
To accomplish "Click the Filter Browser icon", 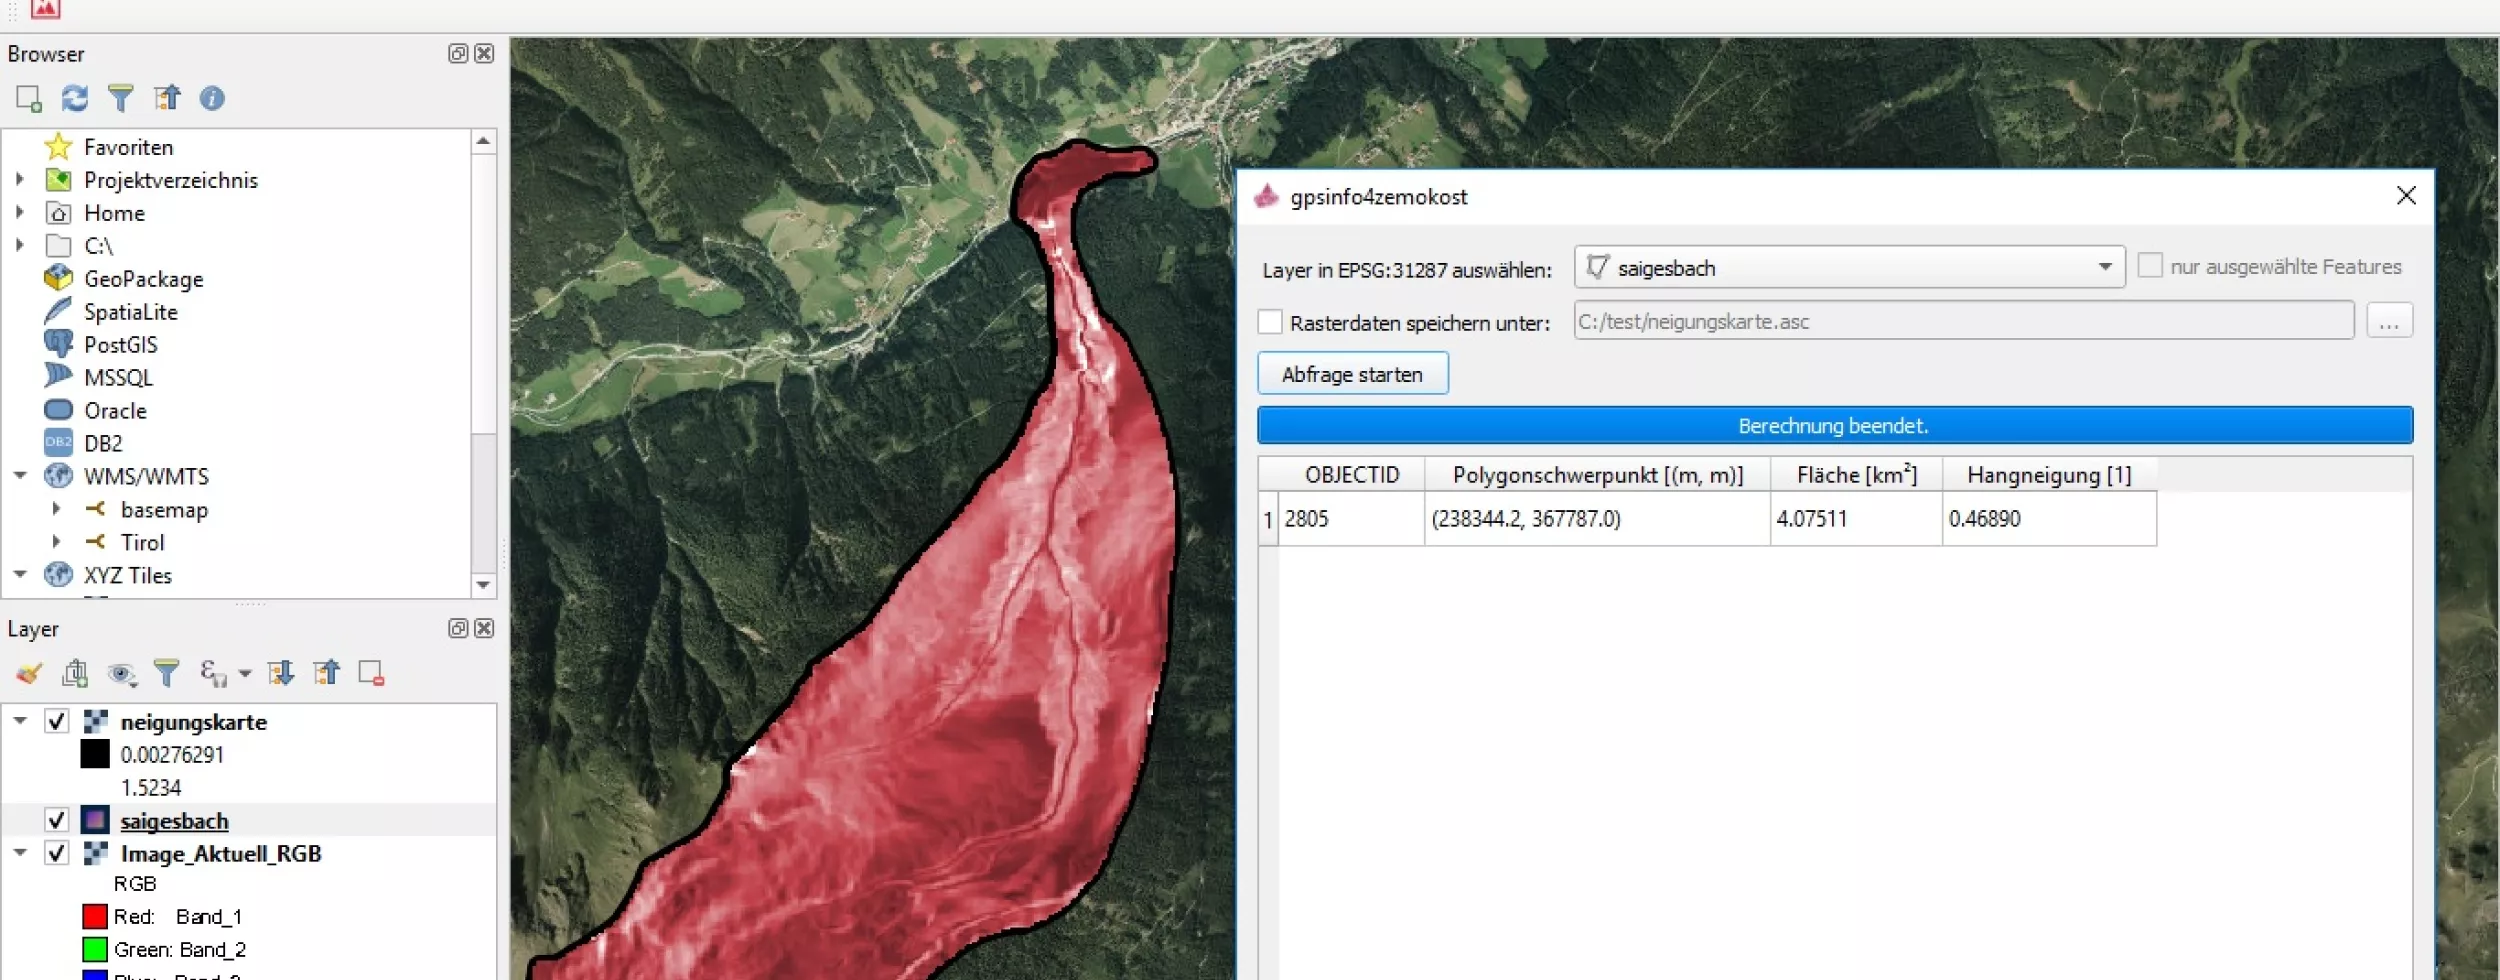I will pos(121,98).
